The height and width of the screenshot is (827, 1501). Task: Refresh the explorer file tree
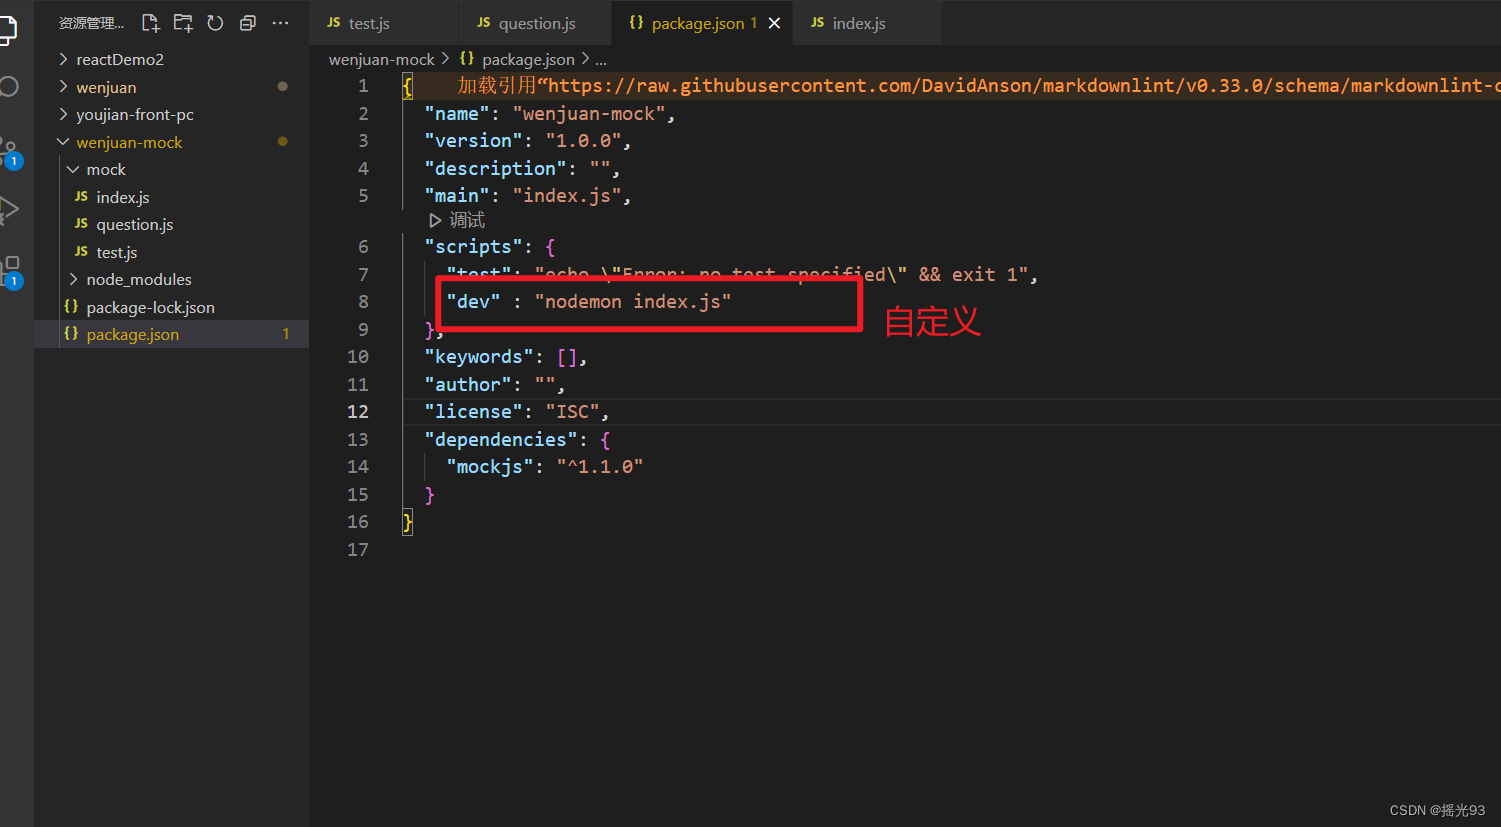click(x=215, y=23)
